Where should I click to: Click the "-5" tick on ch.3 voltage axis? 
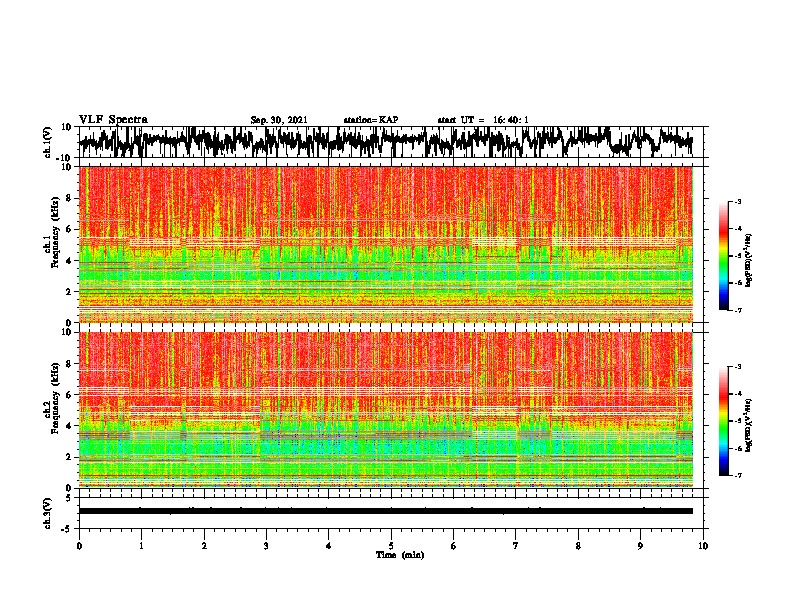pyautogui.click(x=68, y=528)
